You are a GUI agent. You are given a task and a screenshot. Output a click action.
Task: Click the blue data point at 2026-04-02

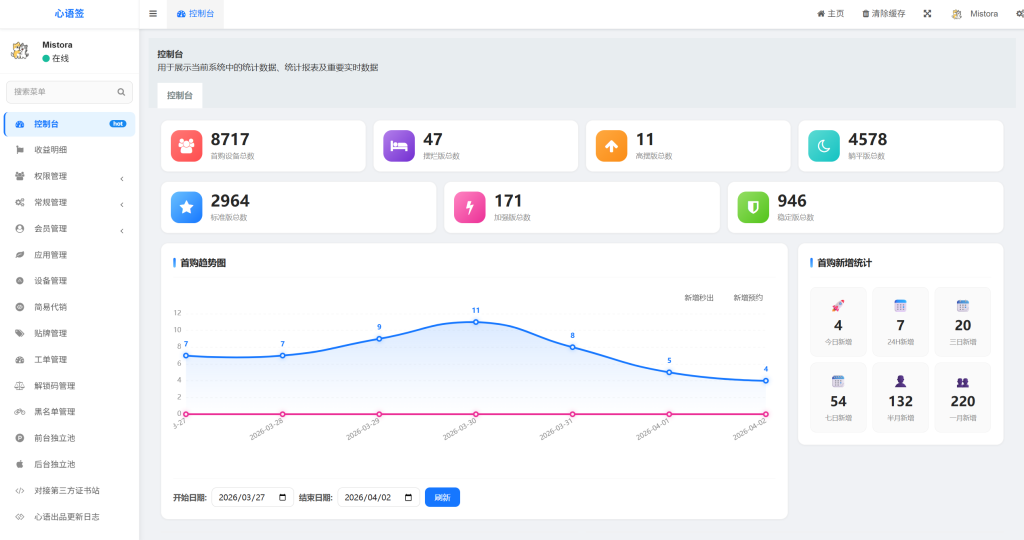click(x=766, y=381)
